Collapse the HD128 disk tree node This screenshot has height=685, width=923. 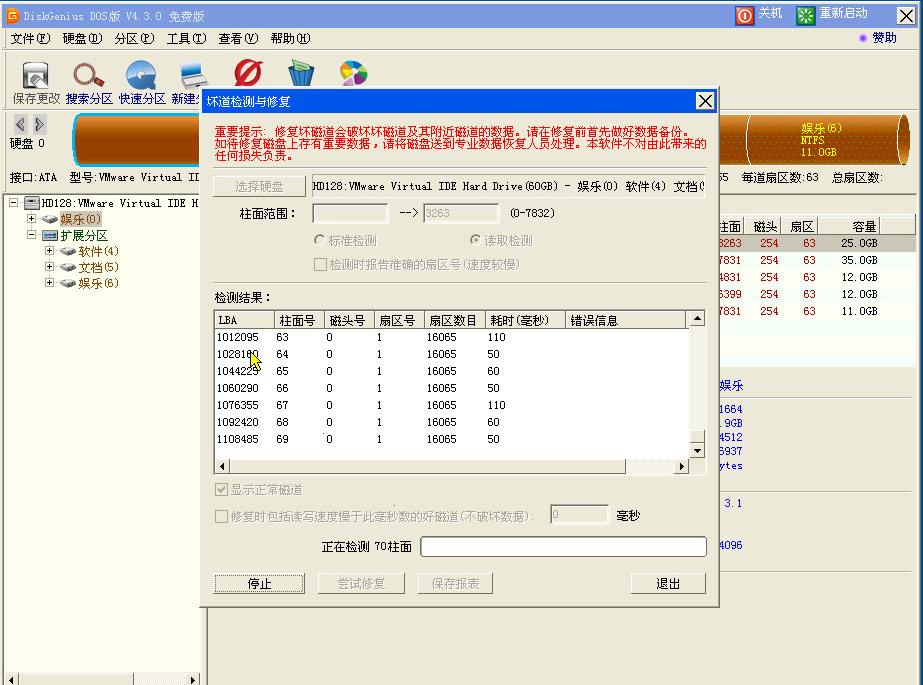pos(13,203)
